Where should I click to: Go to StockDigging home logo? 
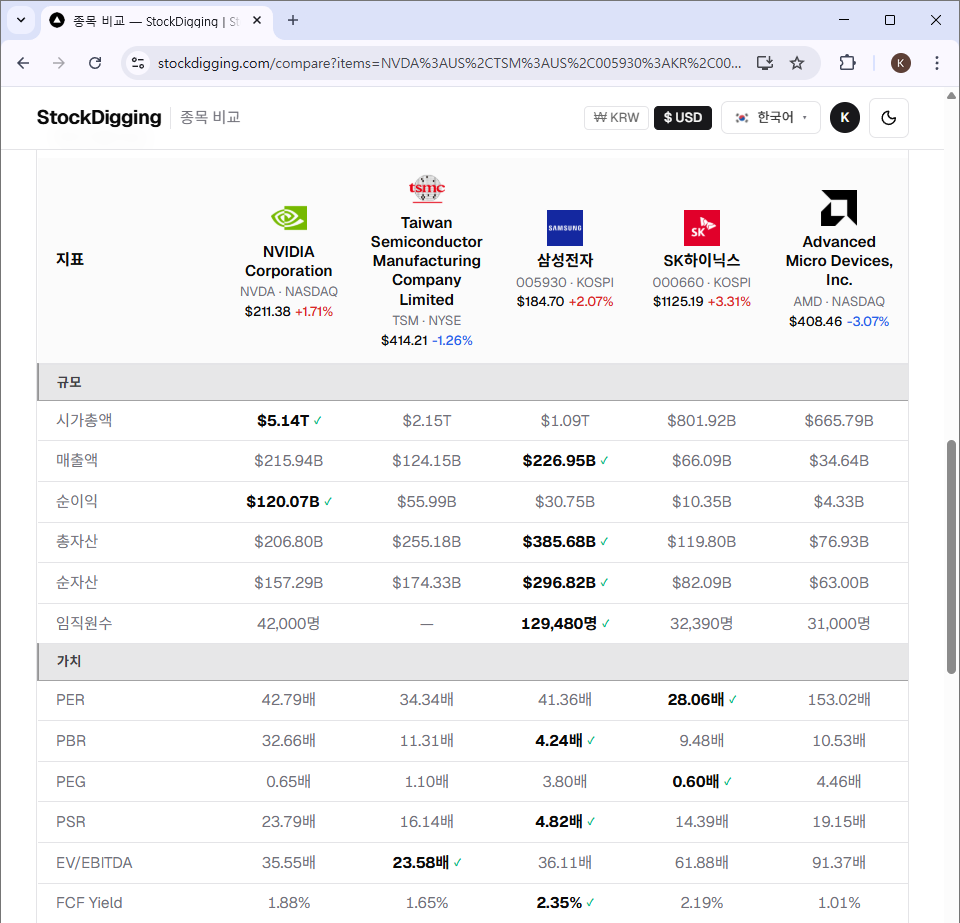(99, 117)
